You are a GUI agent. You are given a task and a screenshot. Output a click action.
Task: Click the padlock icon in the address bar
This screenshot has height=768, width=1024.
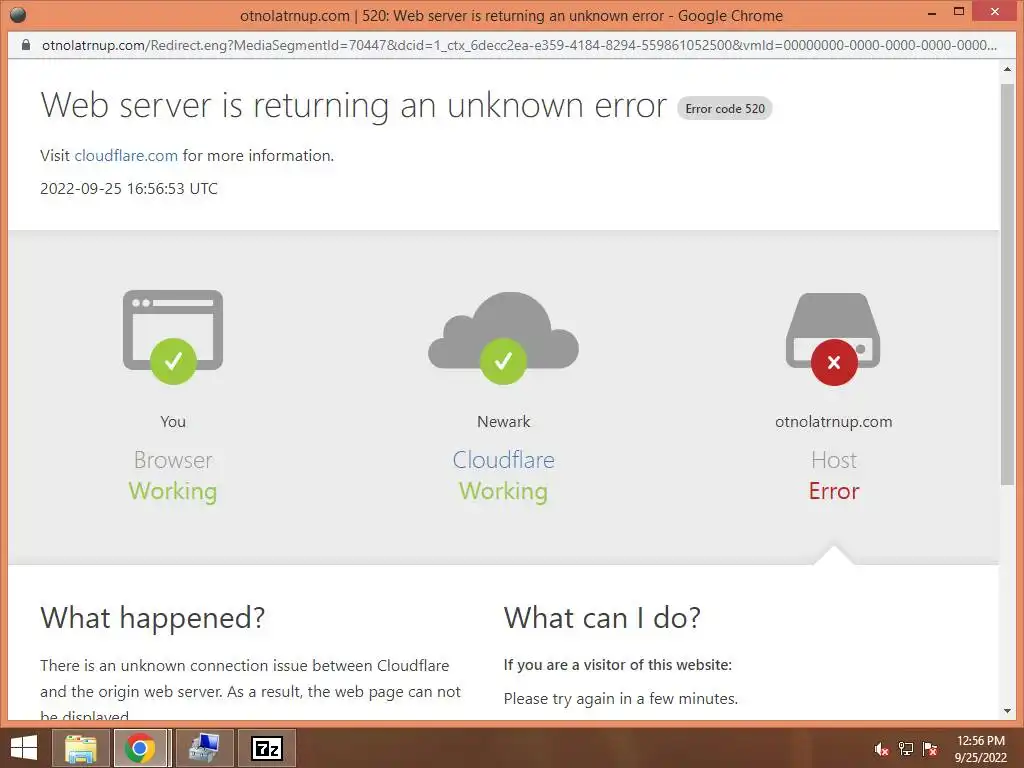(x=26, y=45)
